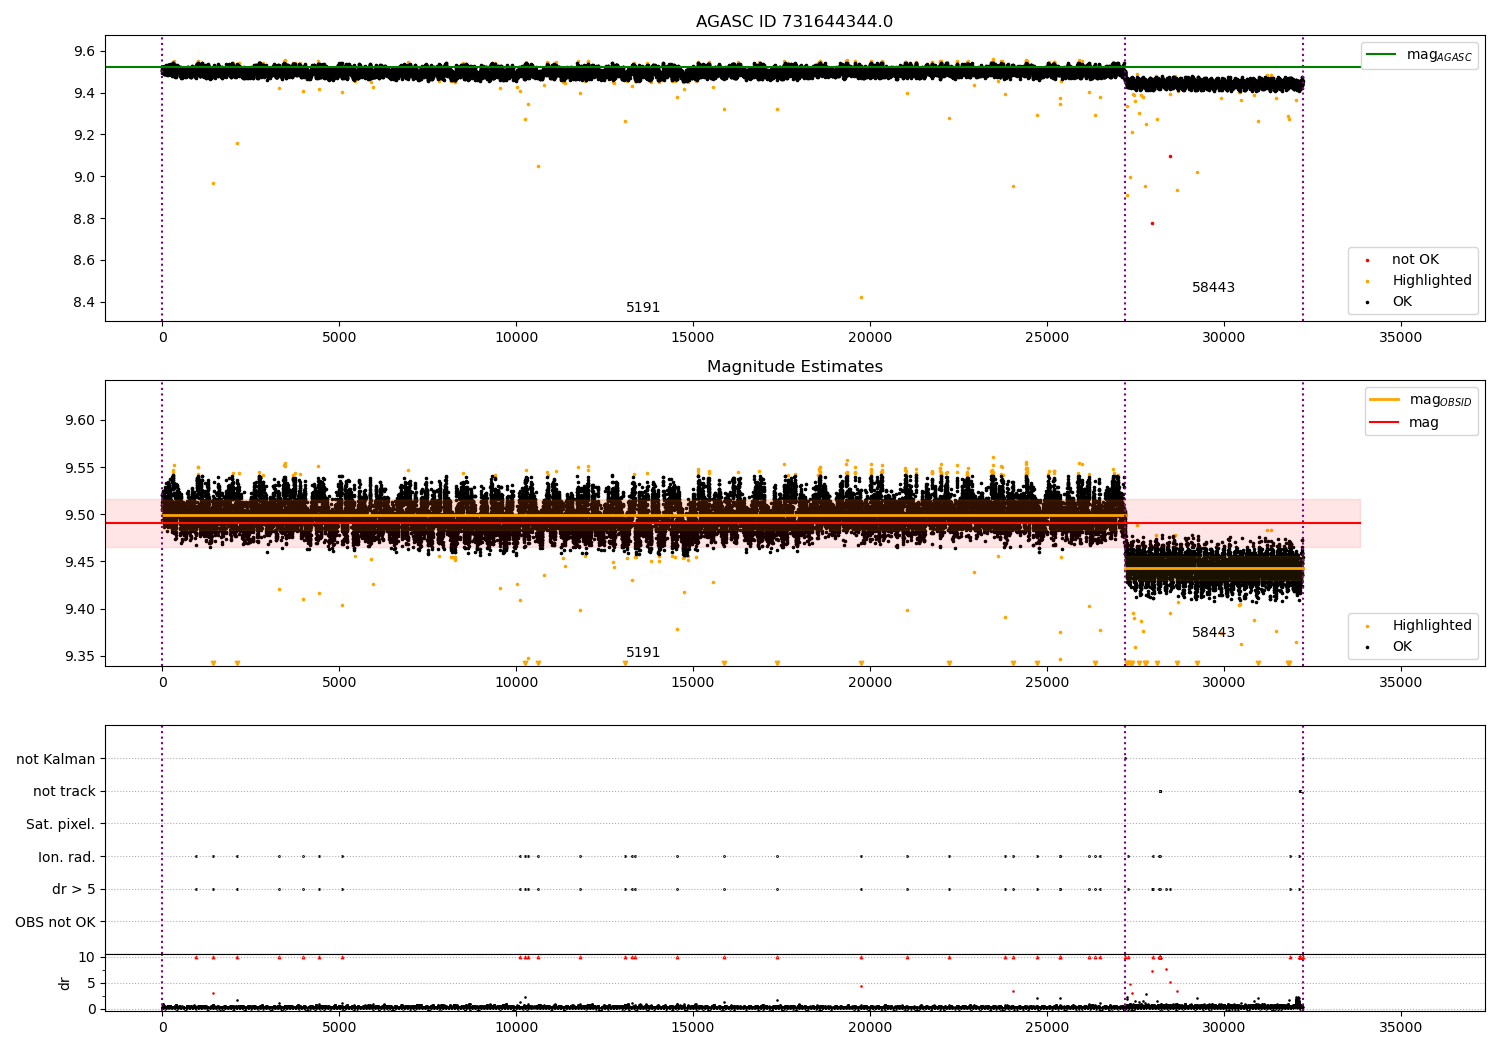Click the 'OBS not OK' axis label

(55, 922)
